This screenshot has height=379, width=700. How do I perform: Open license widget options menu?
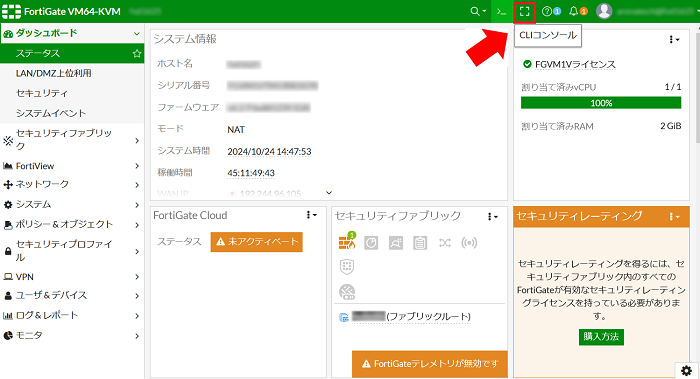[674, 40]
